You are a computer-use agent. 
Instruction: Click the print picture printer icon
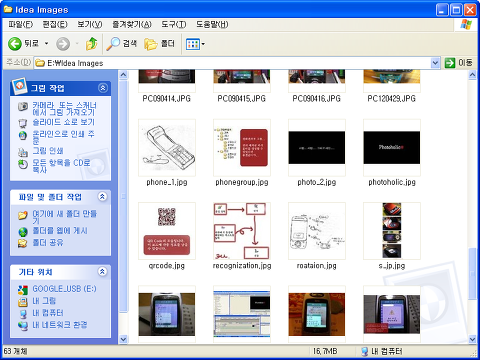(23, 152)
